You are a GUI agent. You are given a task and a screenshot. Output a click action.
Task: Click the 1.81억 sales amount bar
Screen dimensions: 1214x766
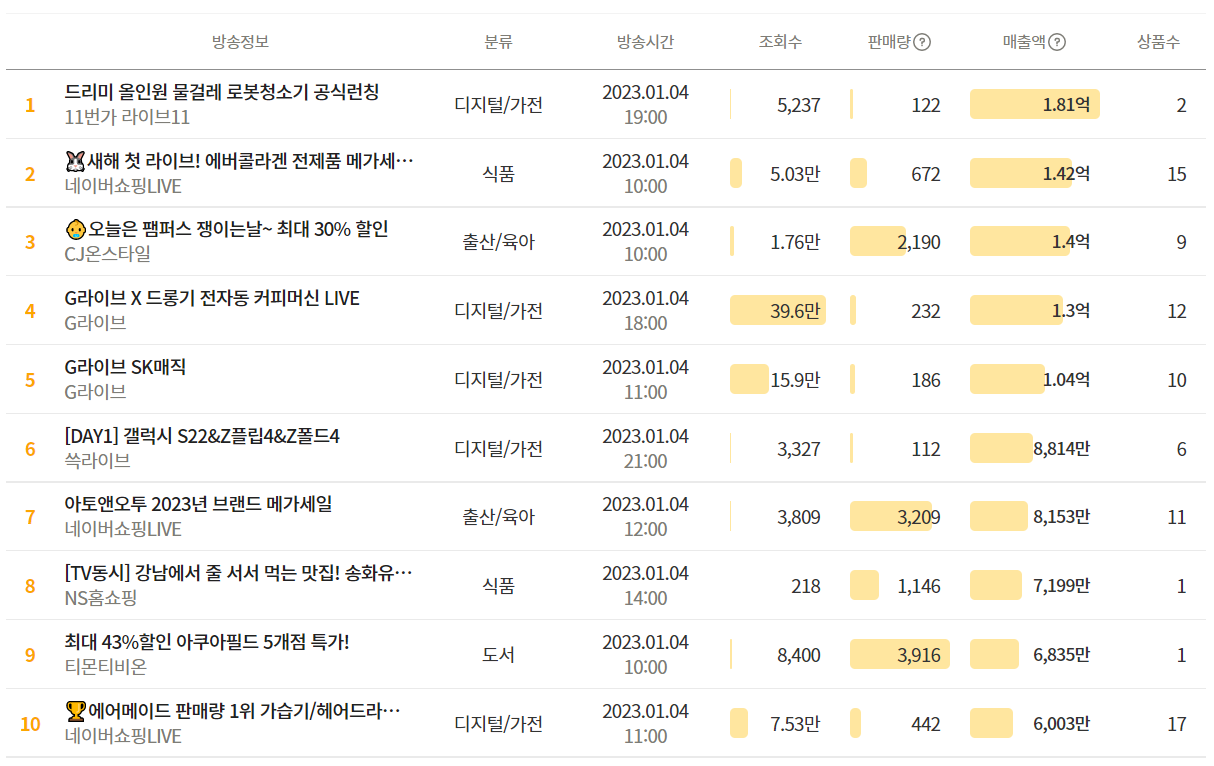[1035, 104]
